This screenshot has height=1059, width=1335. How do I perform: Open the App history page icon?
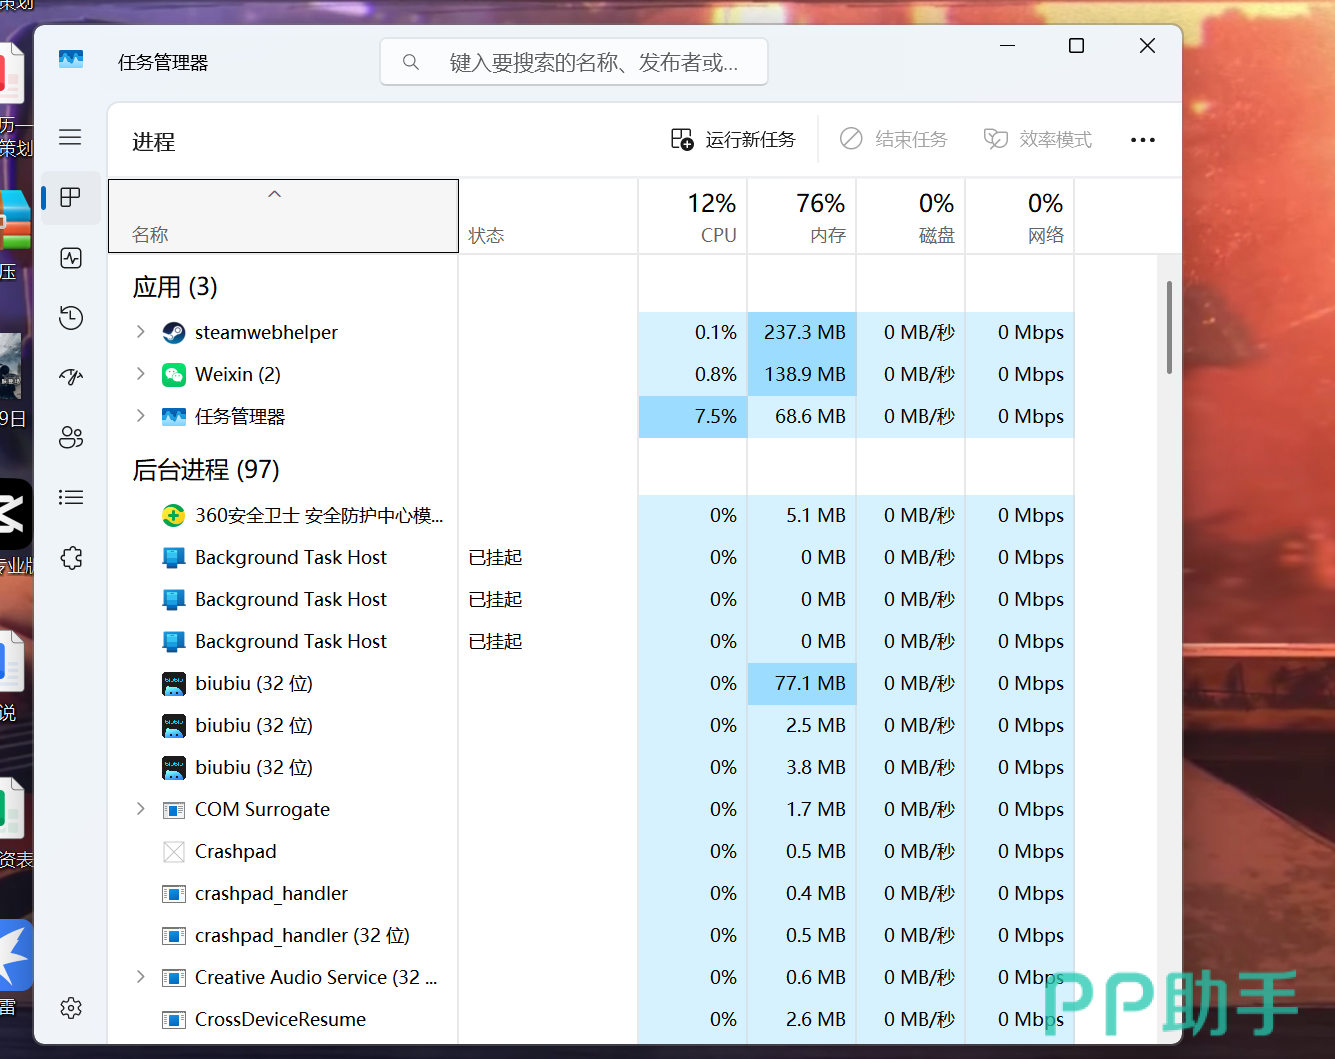pos(71,318)
